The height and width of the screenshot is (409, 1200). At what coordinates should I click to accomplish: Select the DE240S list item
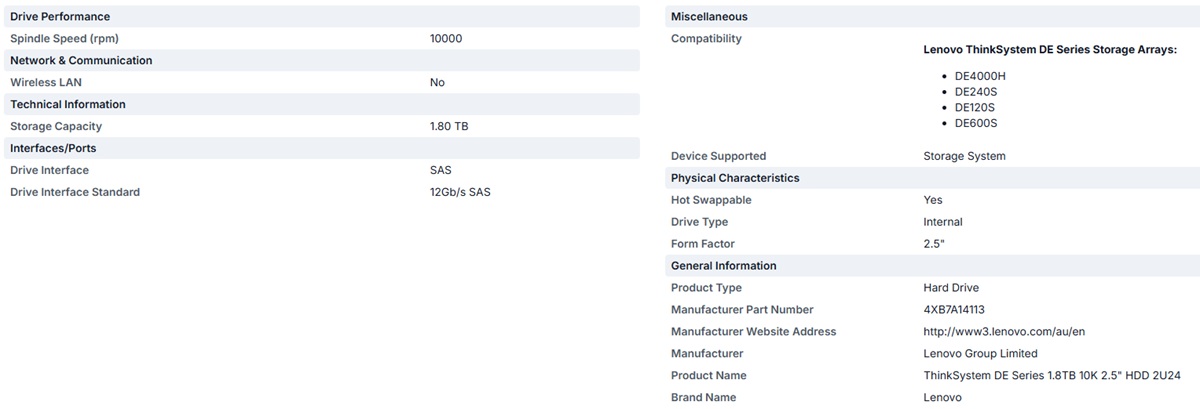[x=976, y=92]
